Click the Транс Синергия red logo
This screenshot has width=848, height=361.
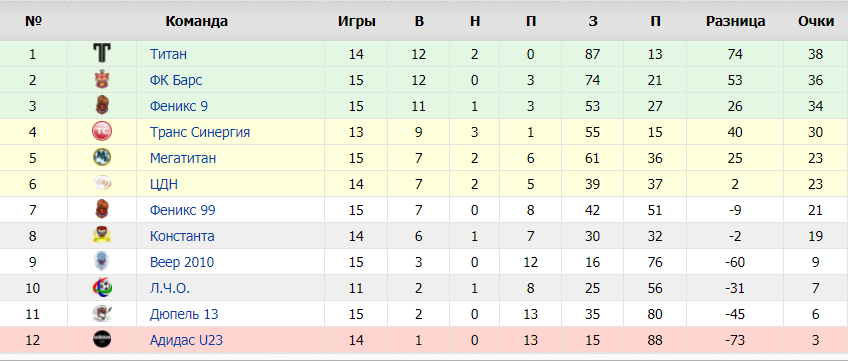tap(102, 132)
